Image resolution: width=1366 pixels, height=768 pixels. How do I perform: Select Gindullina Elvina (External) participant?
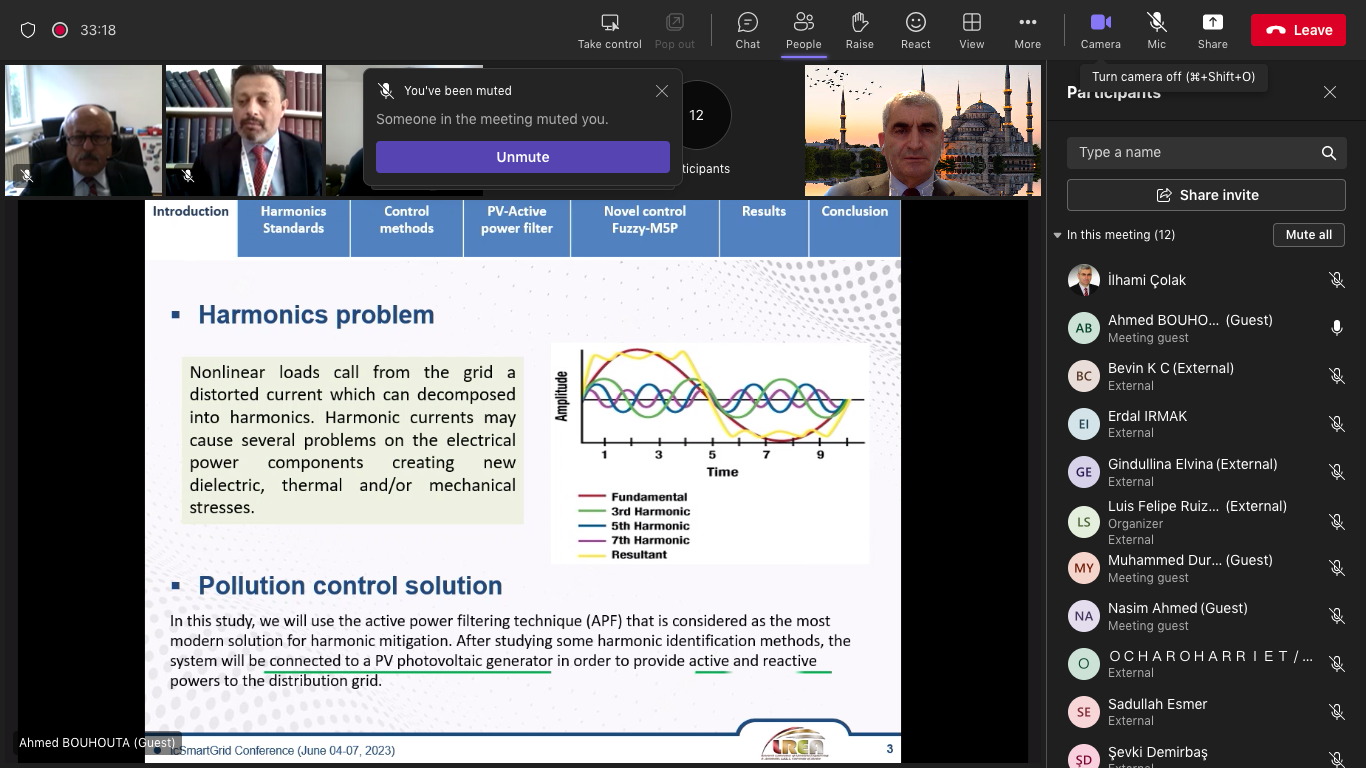tap(1206, 472)
